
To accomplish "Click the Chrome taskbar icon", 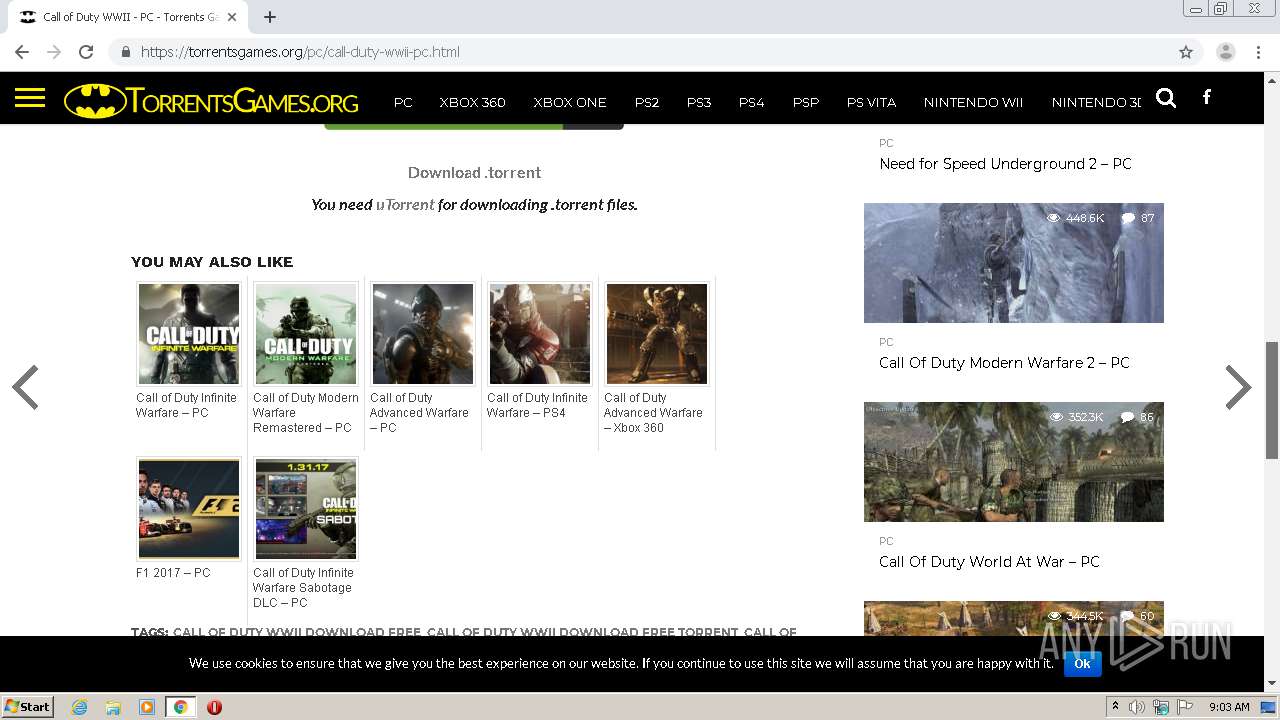I will click(180, 707).
